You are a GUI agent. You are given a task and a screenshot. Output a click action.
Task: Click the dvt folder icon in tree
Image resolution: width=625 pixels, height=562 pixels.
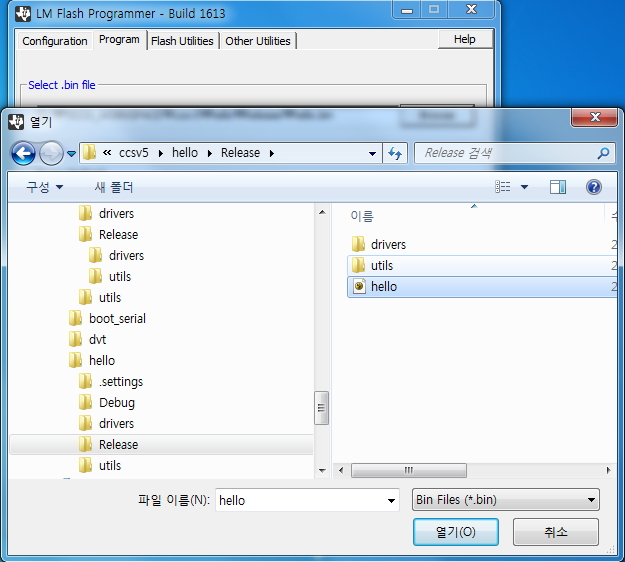click(76, 340)
